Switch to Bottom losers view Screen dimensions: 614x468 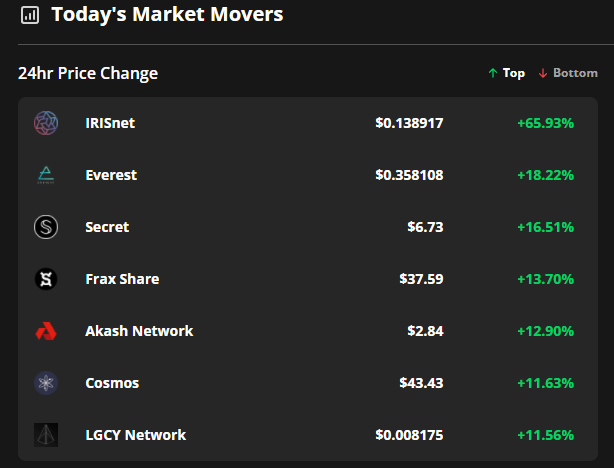coord(575,73)
